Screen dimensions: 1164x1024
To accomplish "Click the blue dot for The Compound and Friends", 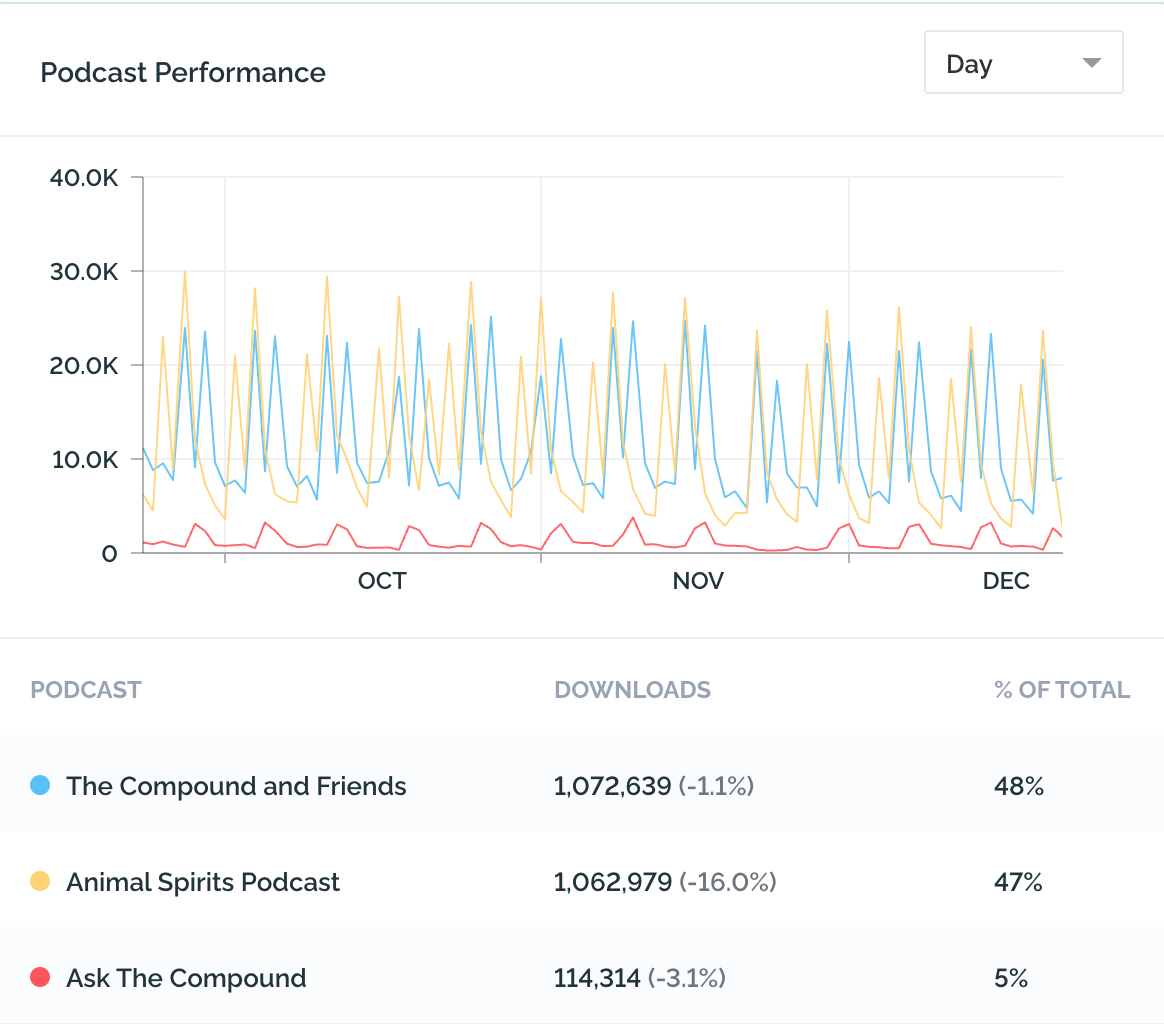I will [40, 785].
